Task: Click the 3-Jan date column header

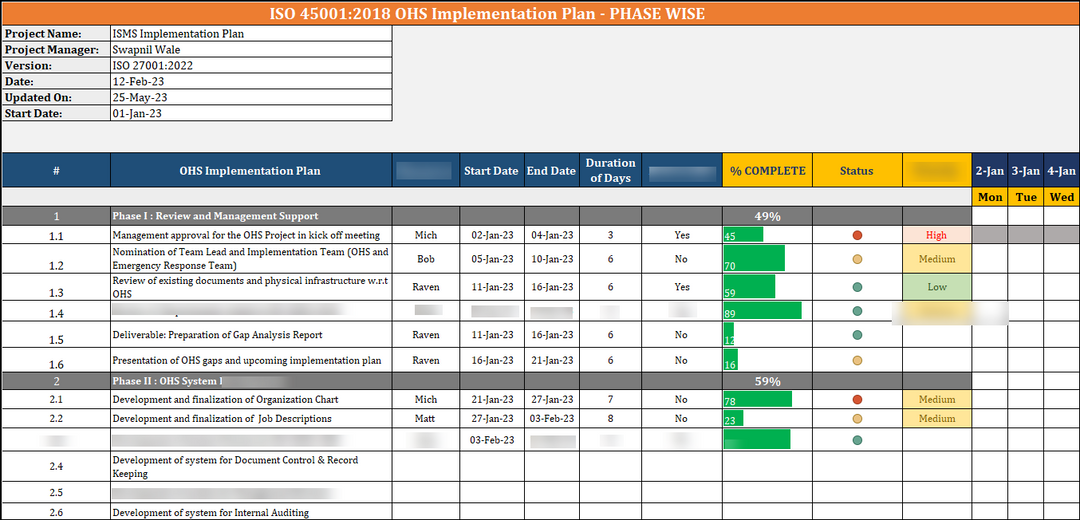Action: 1026,171
